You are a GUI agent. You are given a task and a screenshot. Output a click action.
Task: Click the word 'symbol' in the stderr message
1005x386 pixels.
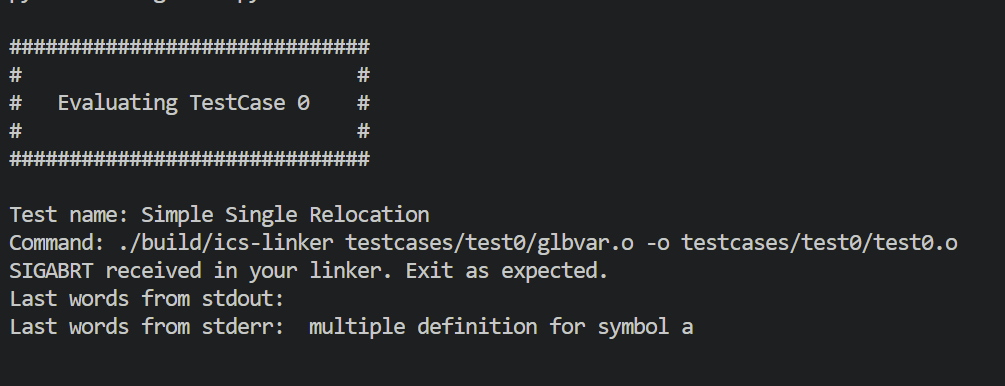pyautogui.click(x=633, y=328)
